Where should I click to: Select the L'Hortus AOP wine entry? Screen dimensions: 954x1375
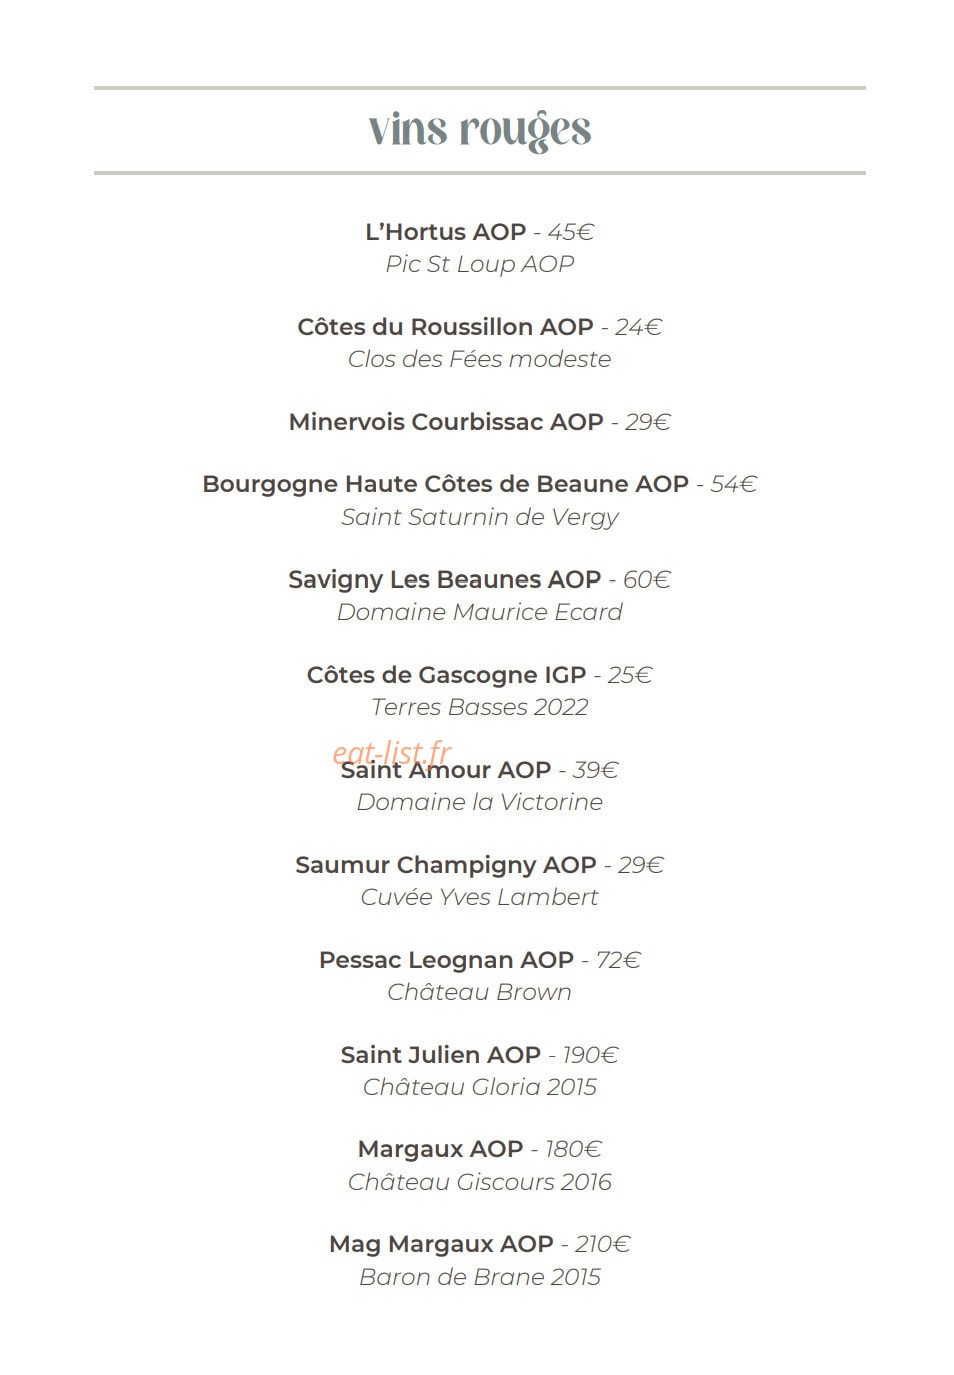480,232
